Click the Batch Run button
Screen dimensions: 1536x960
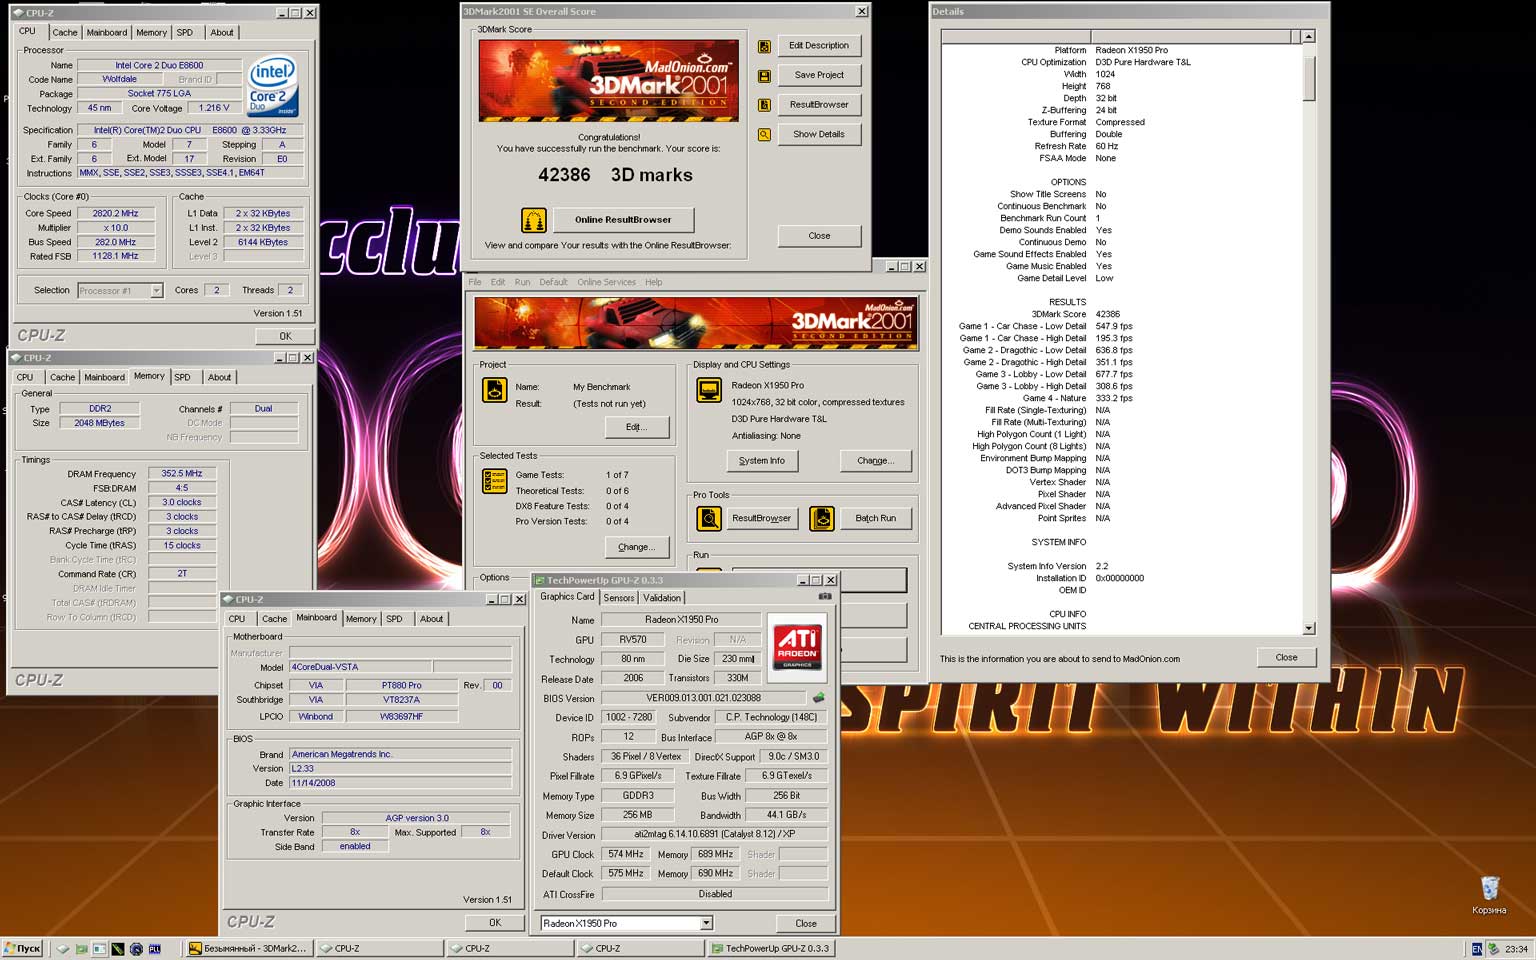(x=875, y=518)
